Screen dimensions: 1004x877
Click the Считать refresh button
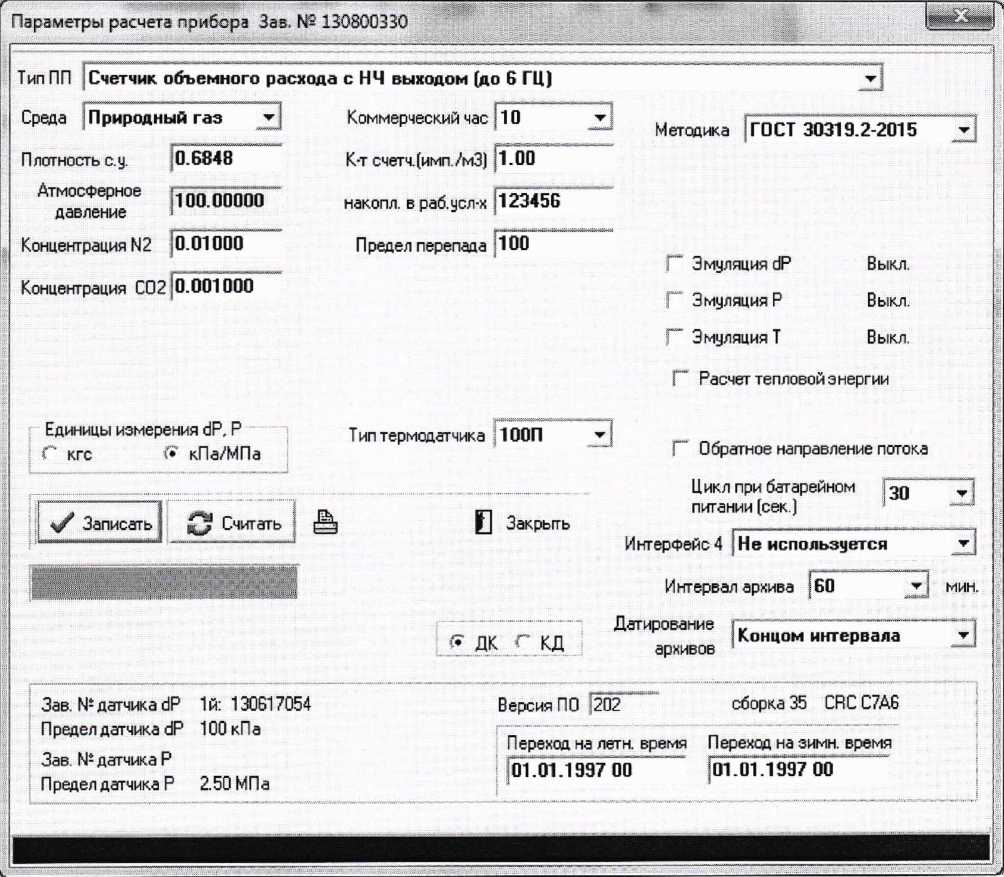click(231, 523)
